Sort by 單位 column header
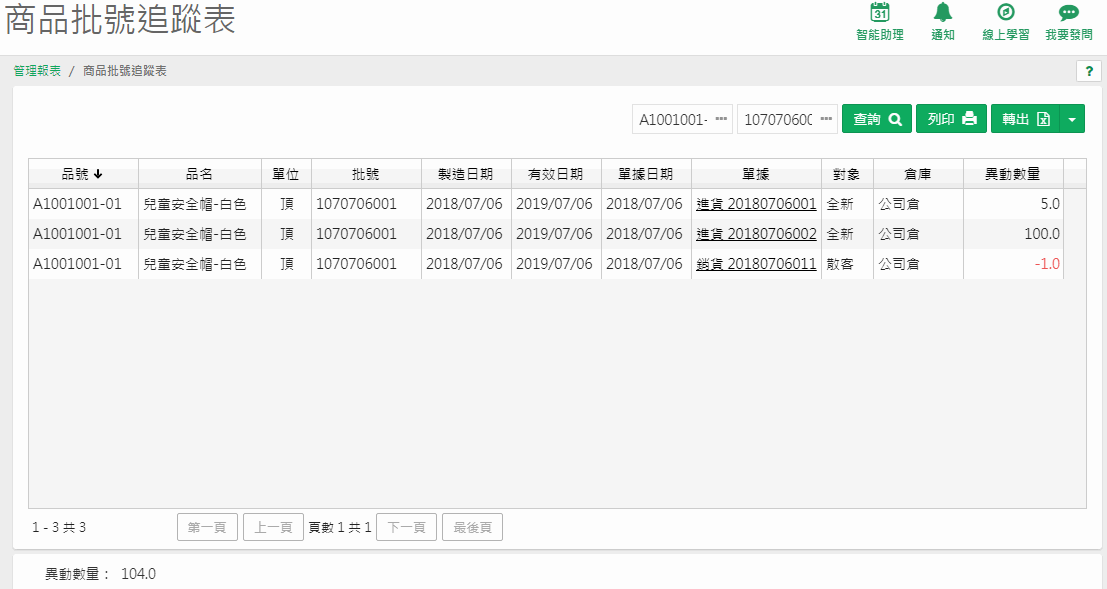This screenshot has height=589, width=1107. 286,174
